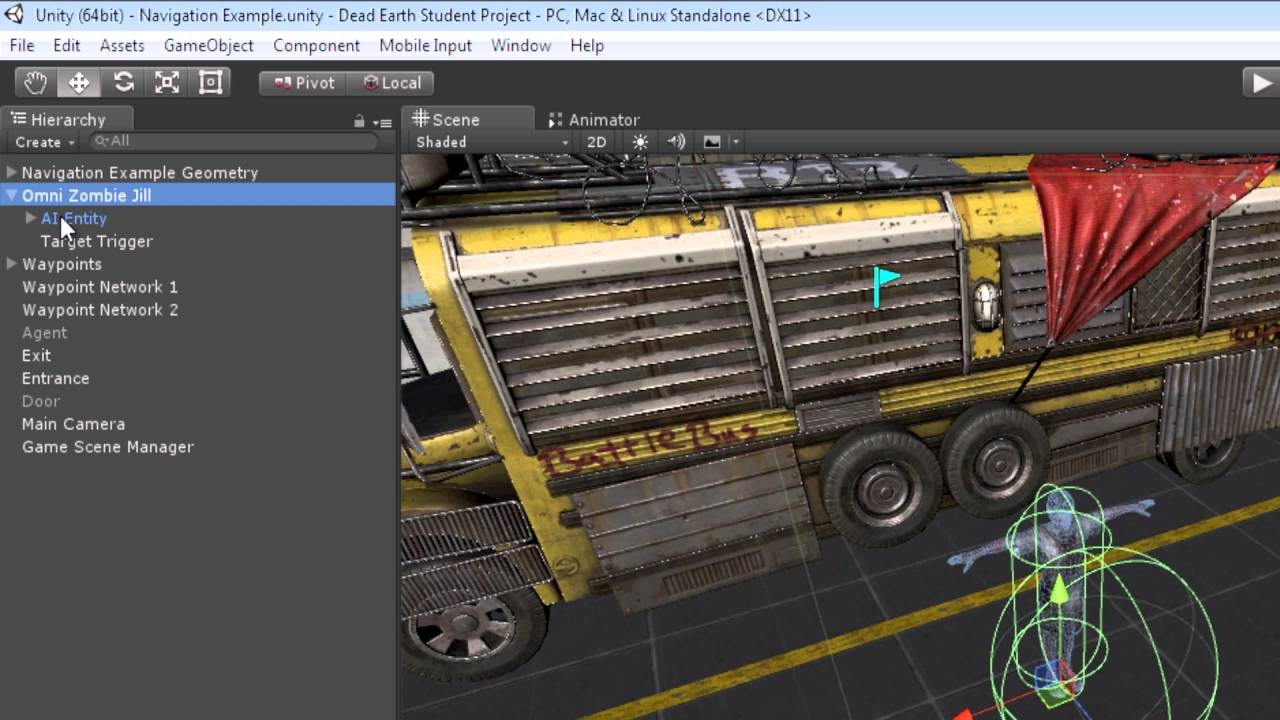
Task: Open the Mobile Input menu
Action: tap(425, 45)
